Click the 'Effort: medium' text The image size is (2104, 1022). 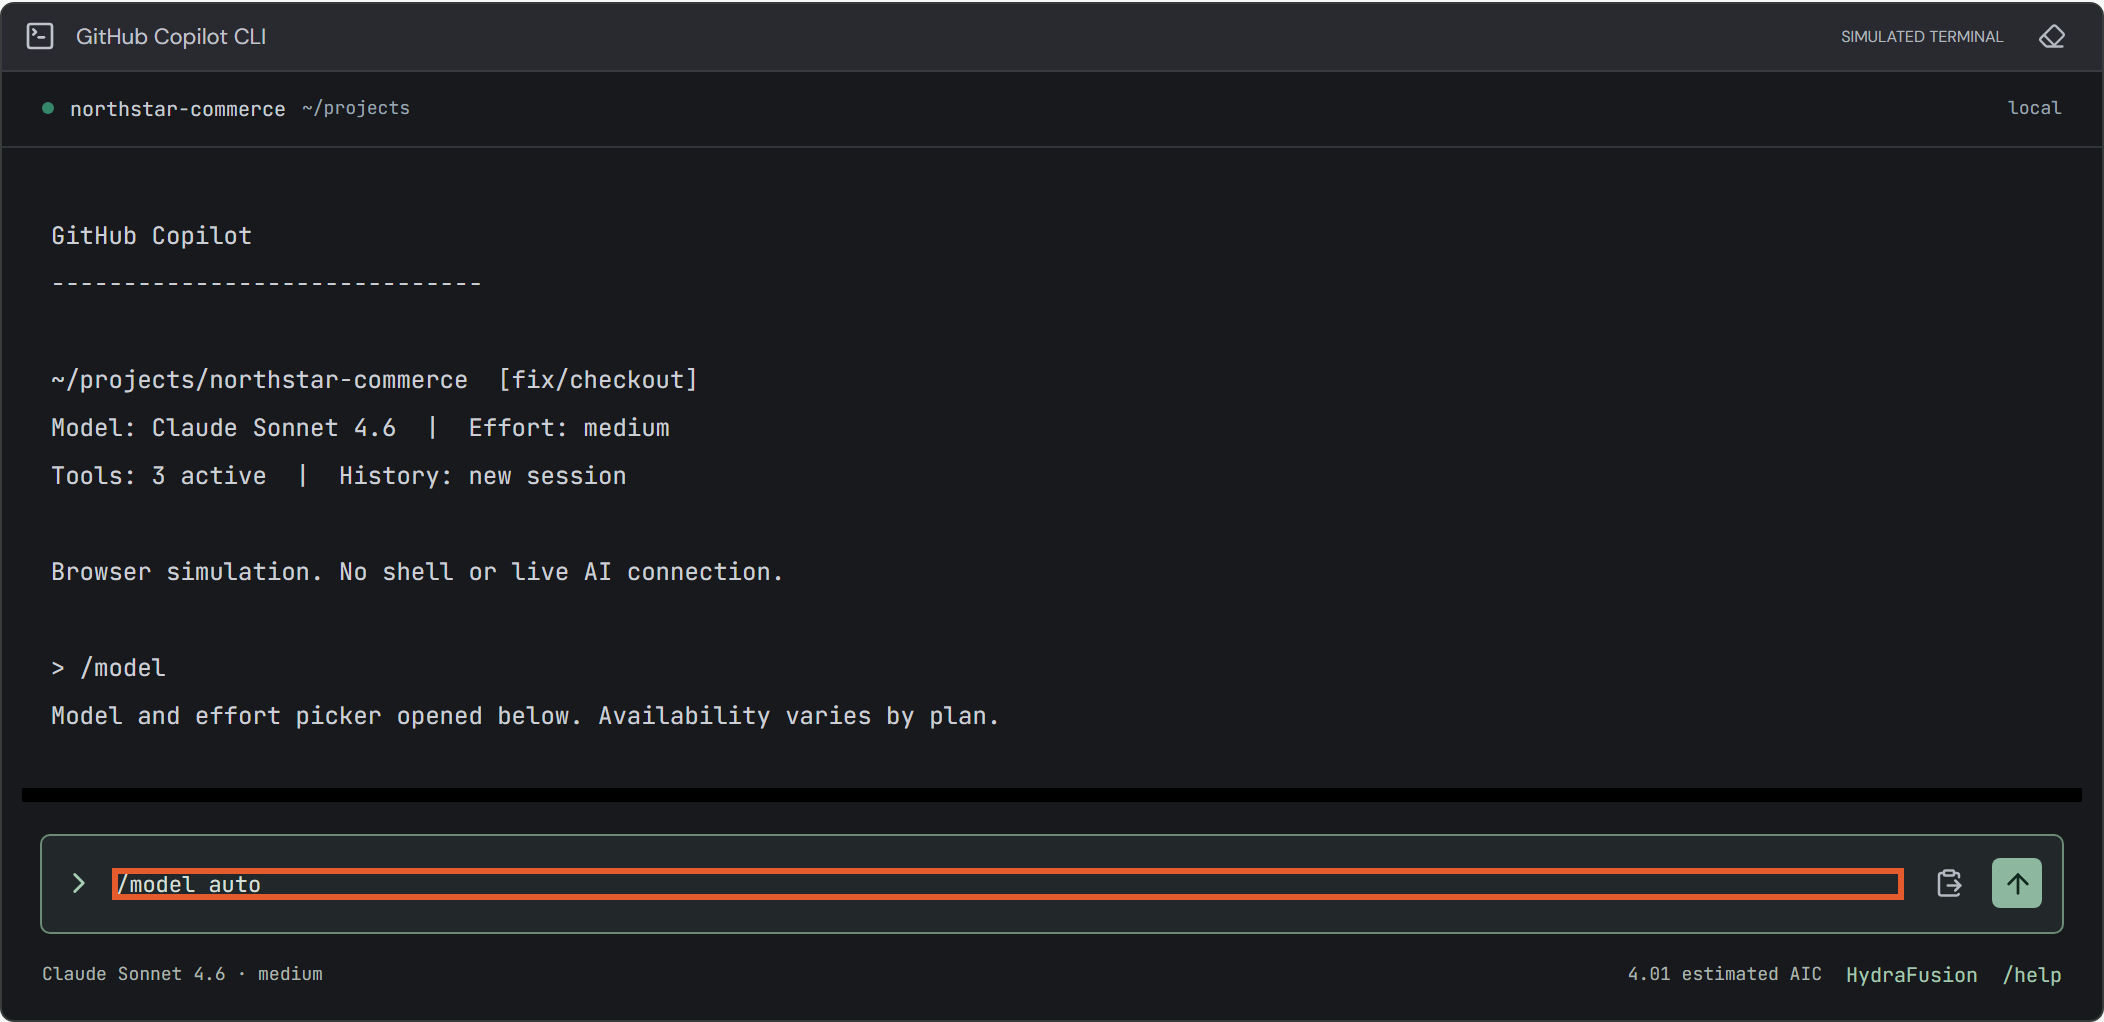pyautogui.click(x=569, y=428)
